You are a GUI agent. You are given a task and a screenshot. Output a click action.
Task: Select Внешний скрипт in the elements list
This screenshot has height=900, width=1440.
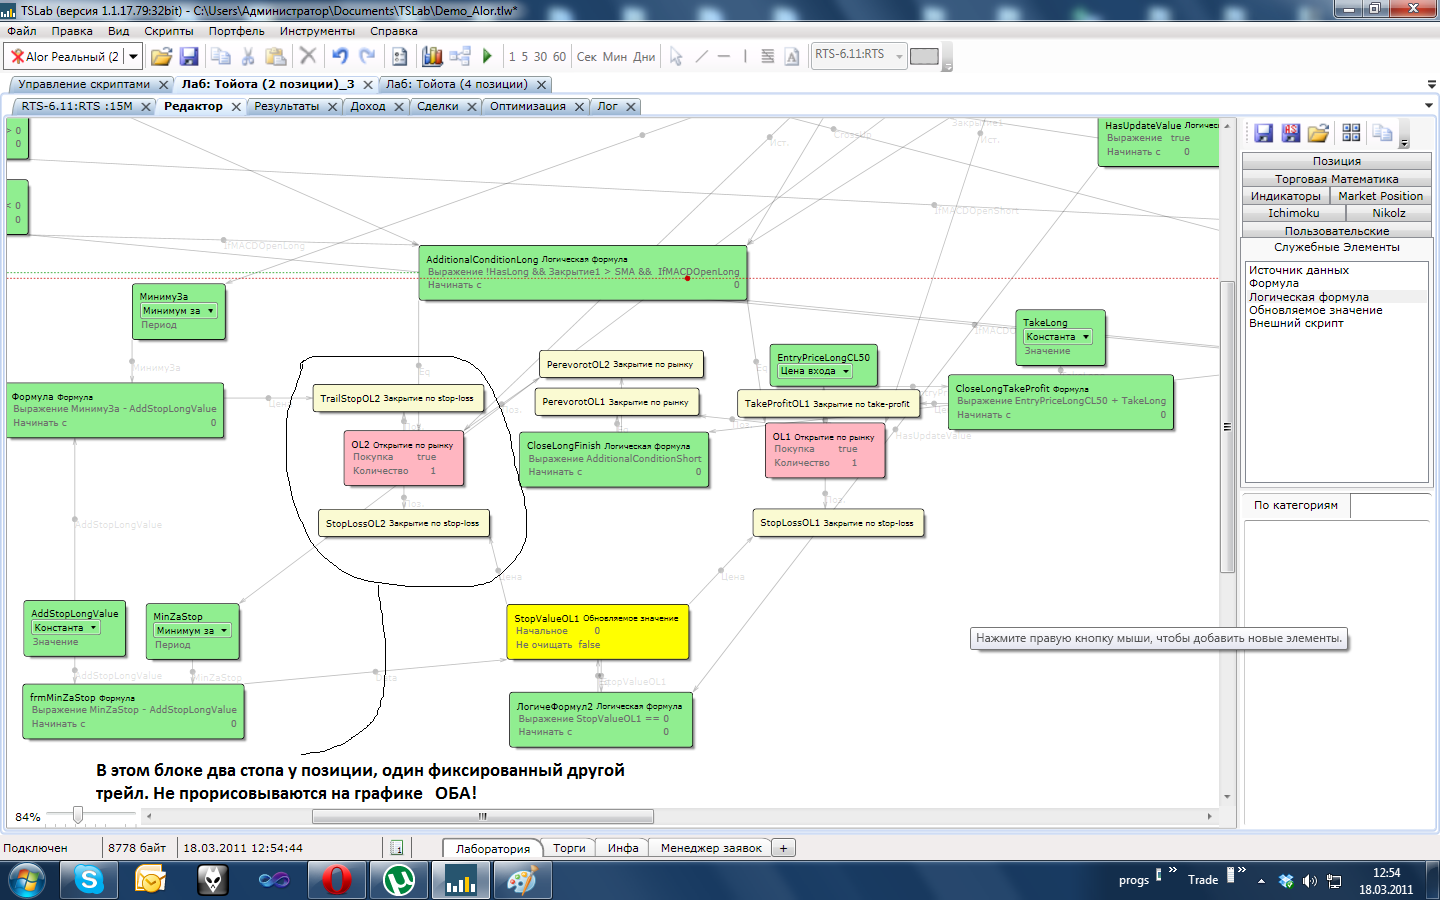[1296, 323]
